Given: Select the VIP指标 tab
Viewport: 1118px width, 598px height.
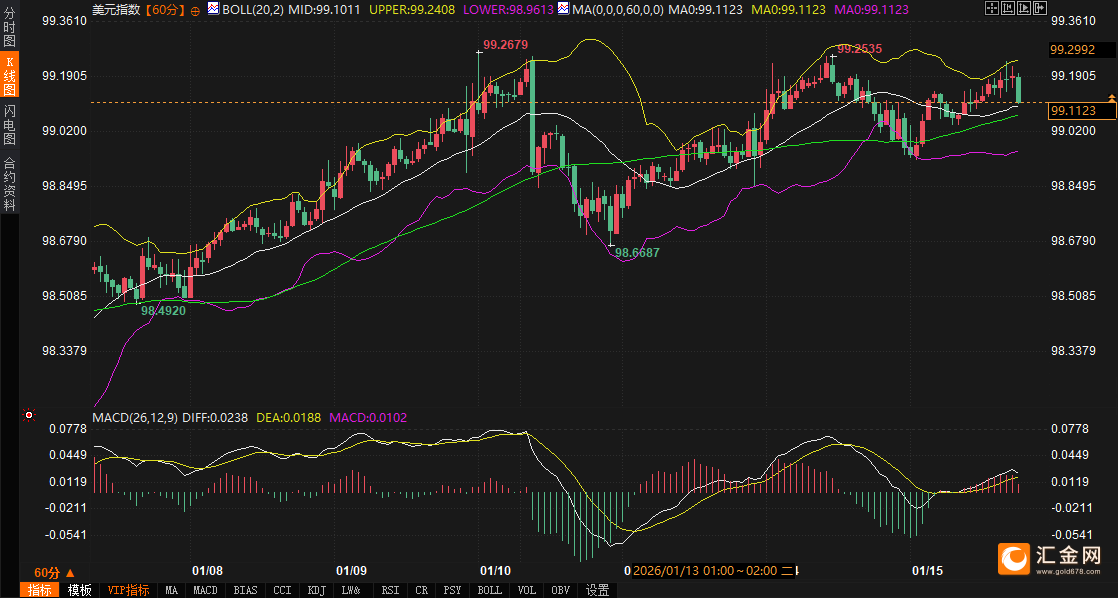Looking at the screenshot, I should tap(128, 590).
